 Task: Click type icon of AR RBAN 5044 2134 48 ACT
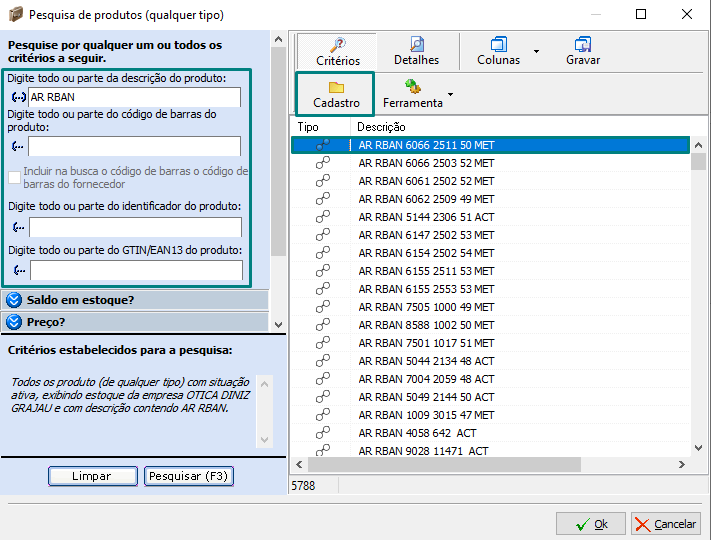(322, 361)
